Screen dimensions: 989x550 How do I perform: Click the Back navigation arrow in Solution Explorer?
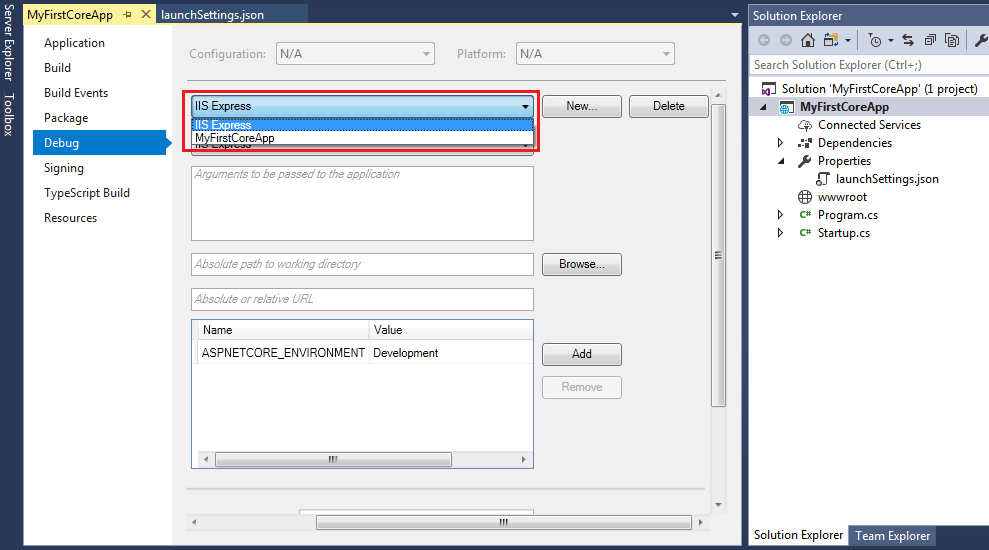point(764,40)
